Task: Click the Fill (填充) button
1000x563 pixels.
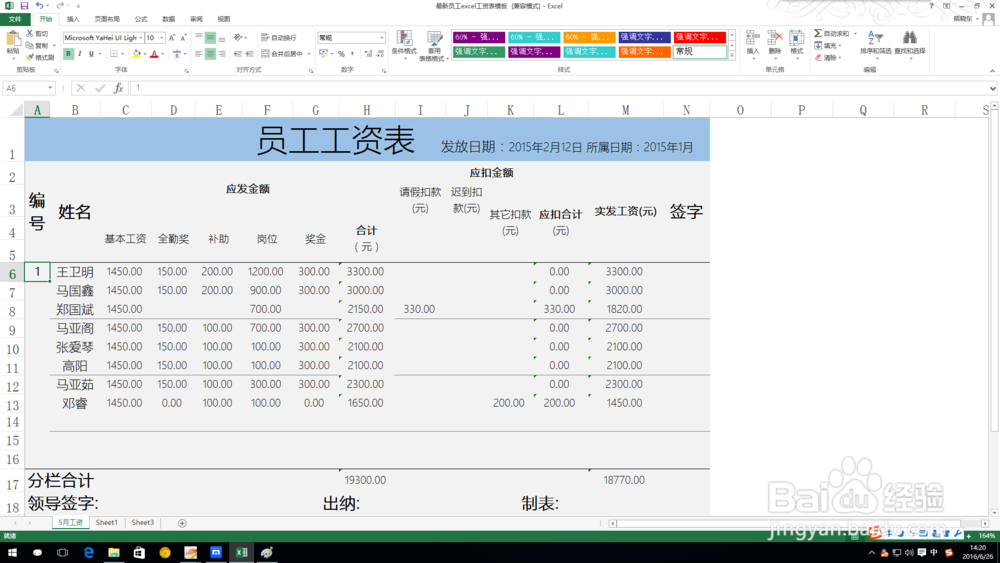Action: [827, 45]
